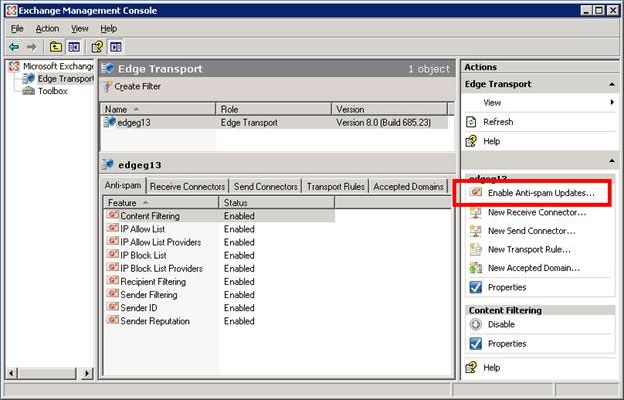Sort by the Role column header

point(273,109)
